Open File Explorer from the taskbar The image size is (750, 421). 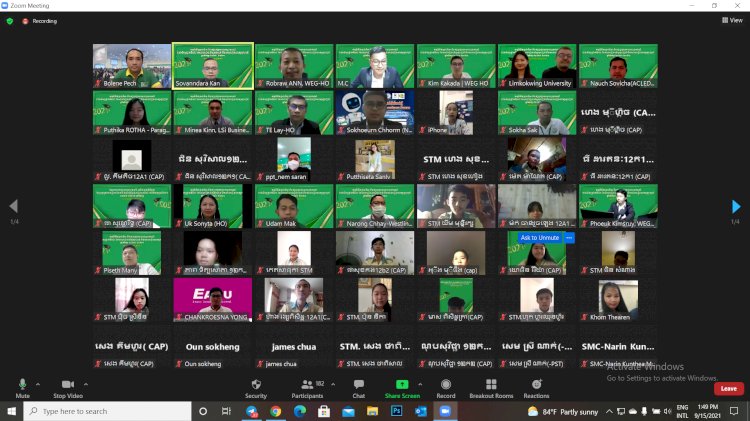click(372, 411)
